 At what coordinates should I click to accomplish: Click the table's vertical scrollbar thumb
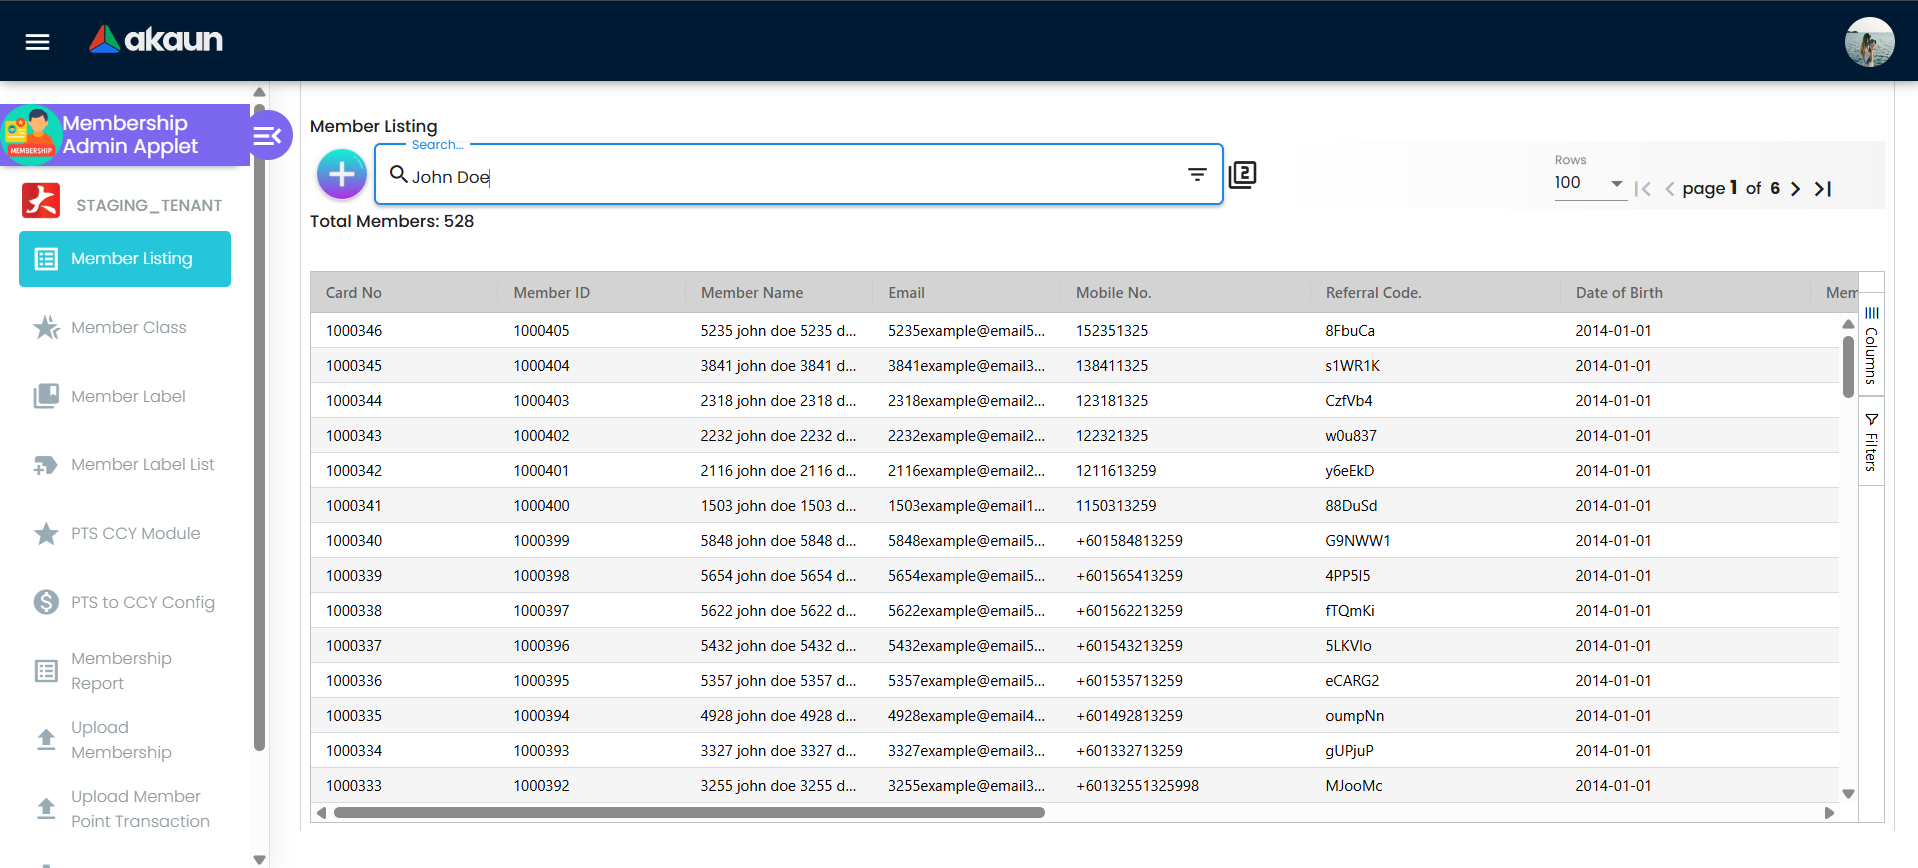1848,366
